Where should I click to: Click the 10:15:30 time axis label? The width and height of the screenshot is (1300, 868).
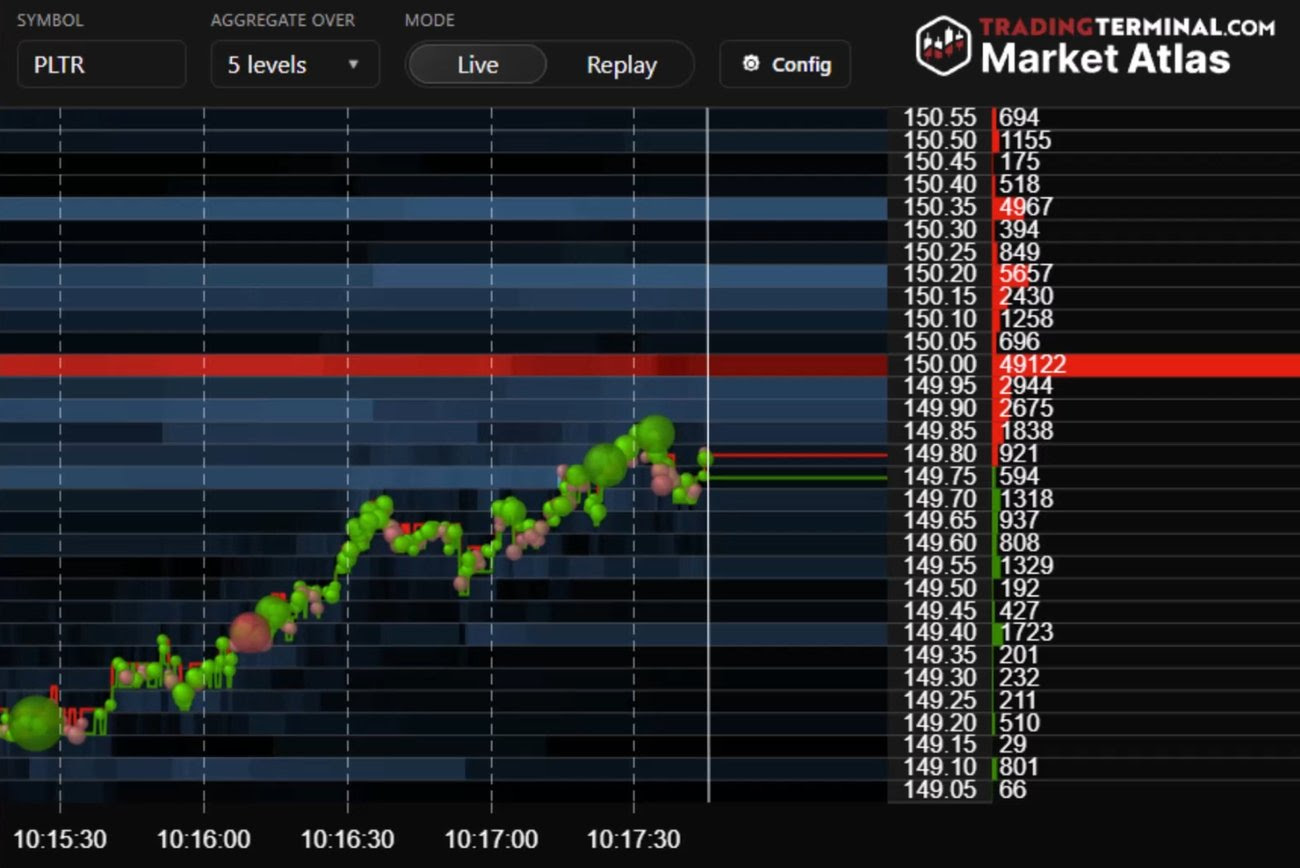point(60,838)
